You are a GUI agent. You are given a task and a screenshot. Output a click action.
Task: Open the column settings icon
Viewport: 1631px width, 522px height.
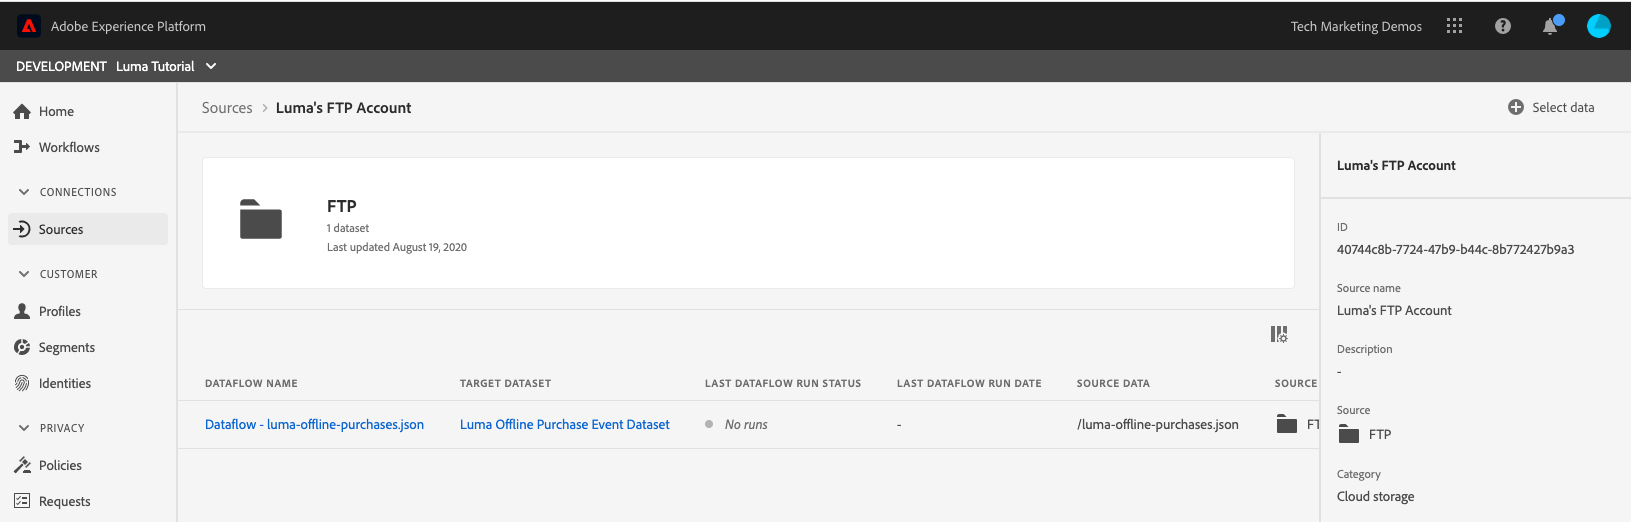[x=1279, y=334]
